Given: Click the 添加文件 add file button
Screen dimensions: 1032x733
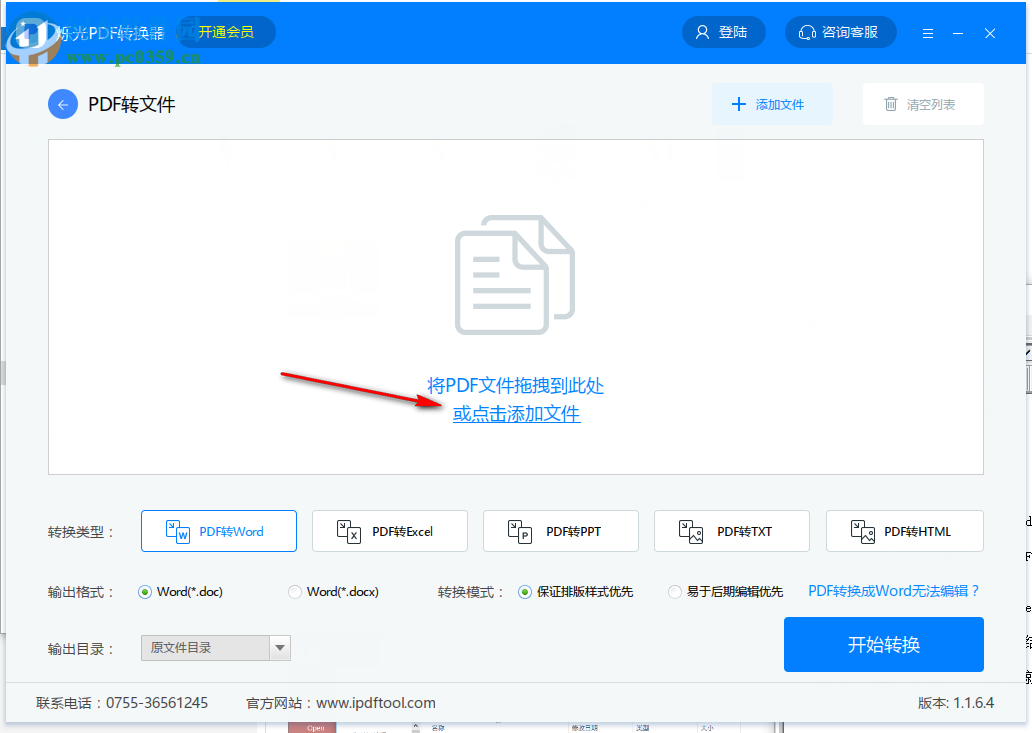Looking at the screenshot, I should 771,104.
